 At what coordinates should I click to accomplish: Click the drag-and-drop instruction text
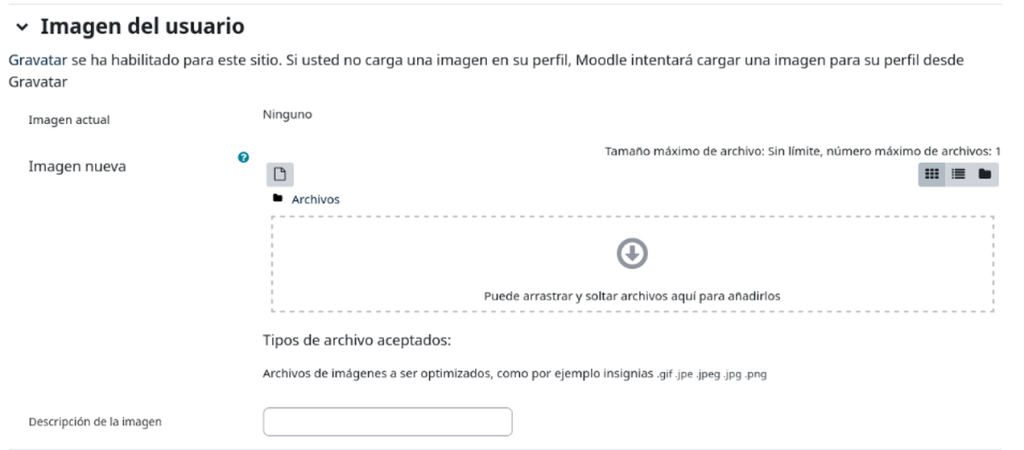pyautogui.click(x=631, y=296)
